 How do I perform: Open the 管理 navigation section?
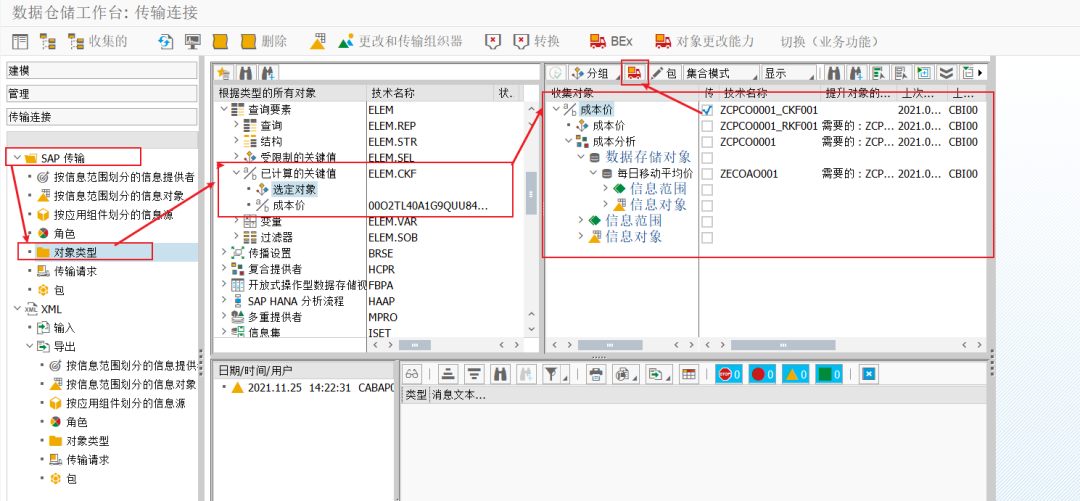point(101,94)
